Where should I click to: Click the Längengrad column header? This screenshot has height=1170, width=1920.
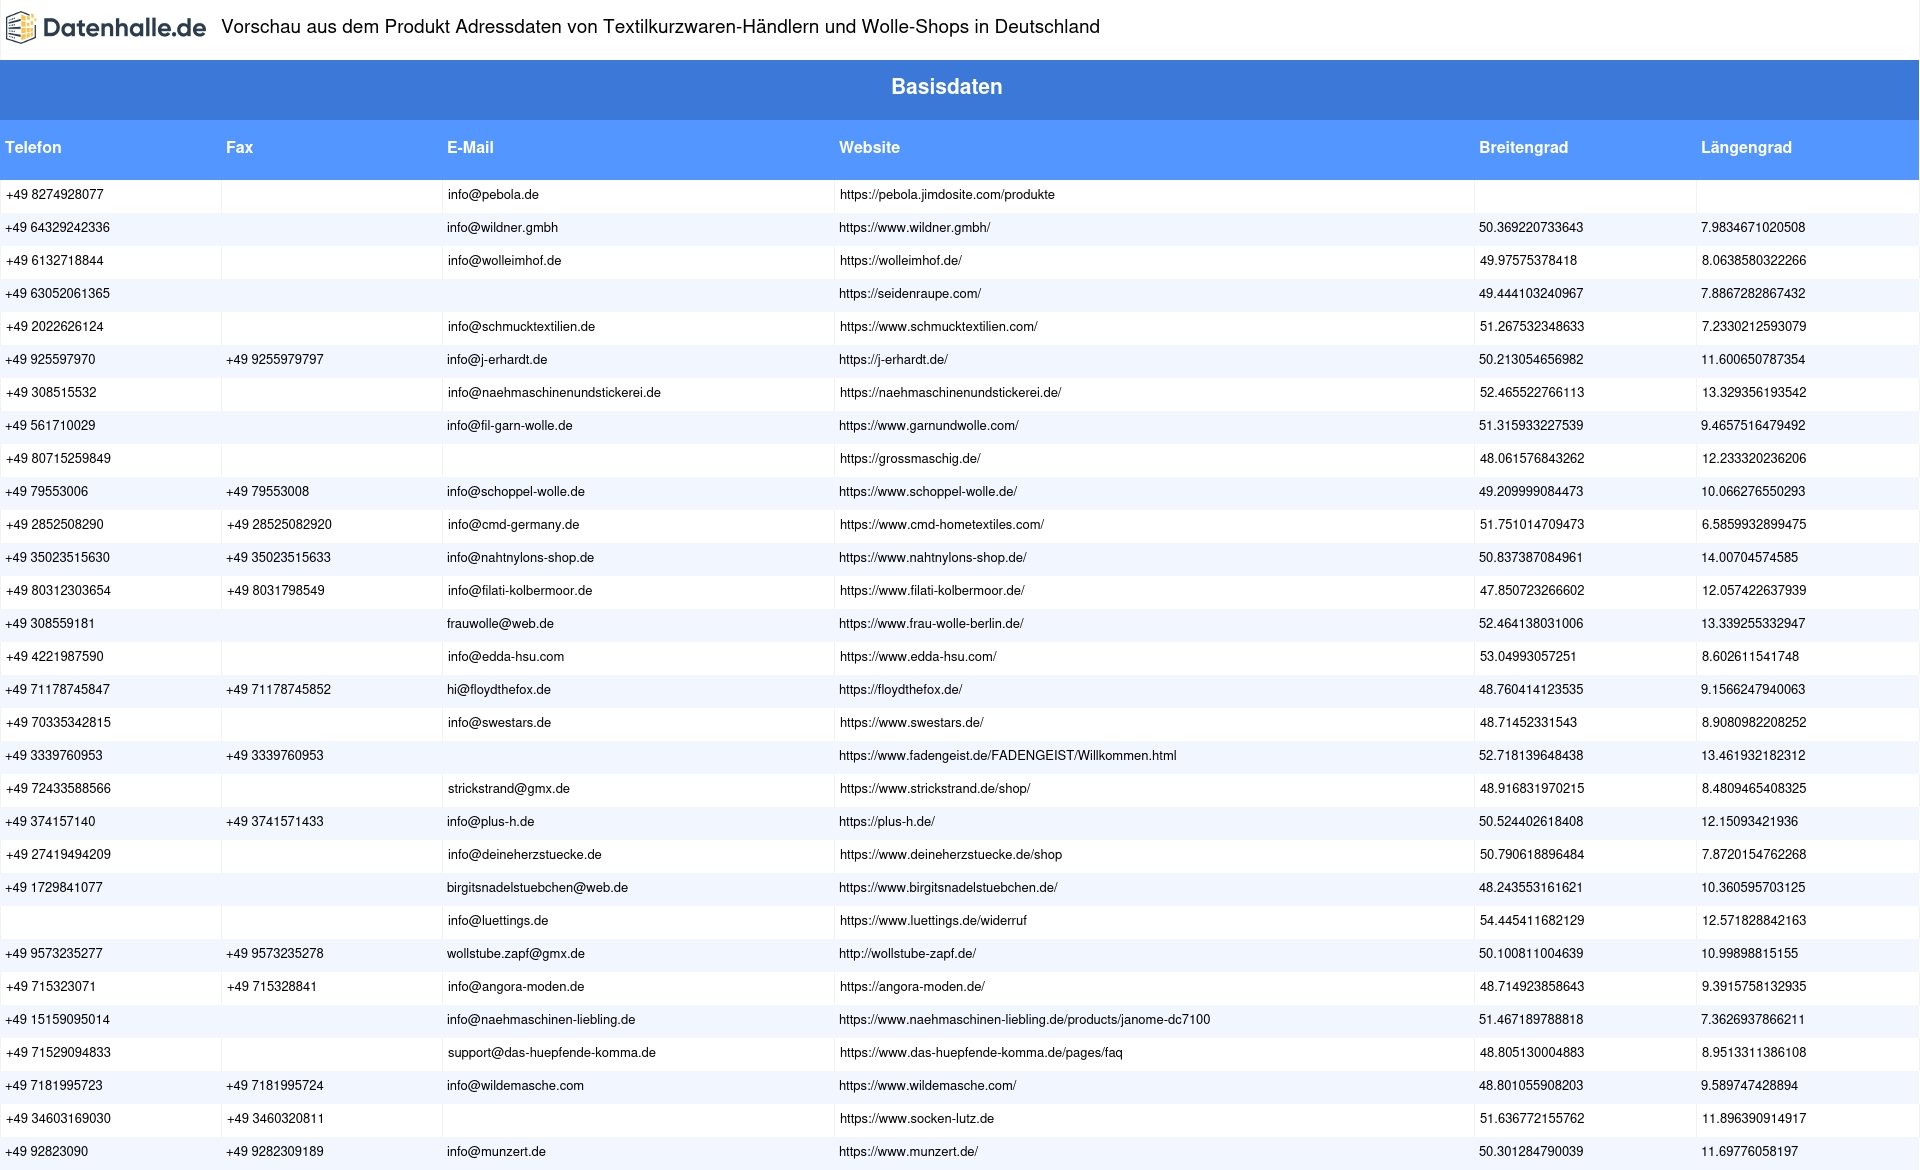1746,148
